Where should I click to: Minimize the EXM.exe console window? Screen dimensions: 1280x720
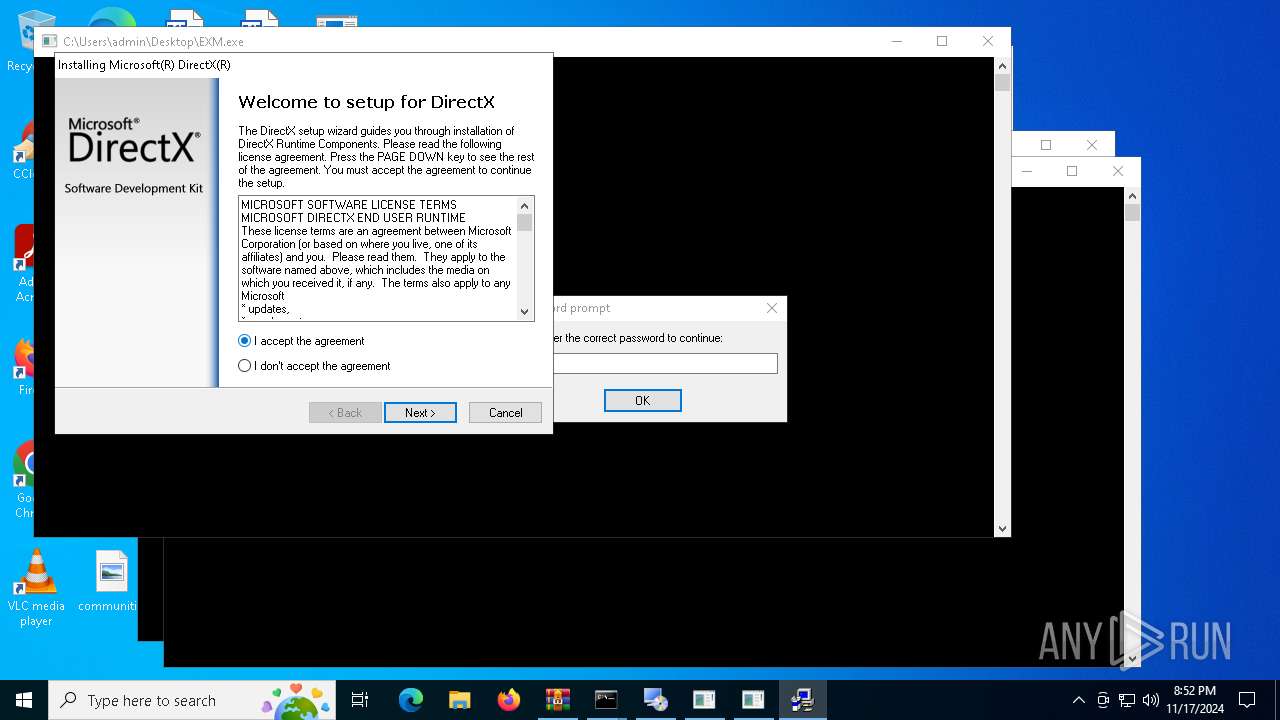coord(896,41)
